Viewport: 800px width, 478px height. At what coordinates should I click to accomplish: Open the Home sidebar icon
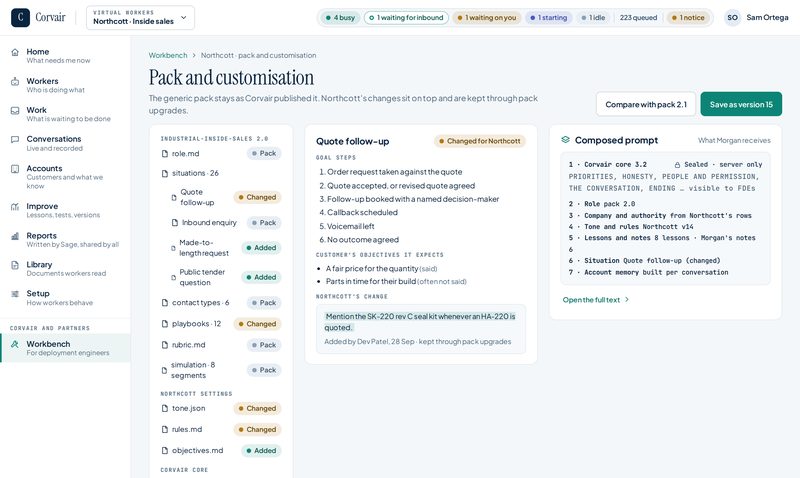click(15, 52)
